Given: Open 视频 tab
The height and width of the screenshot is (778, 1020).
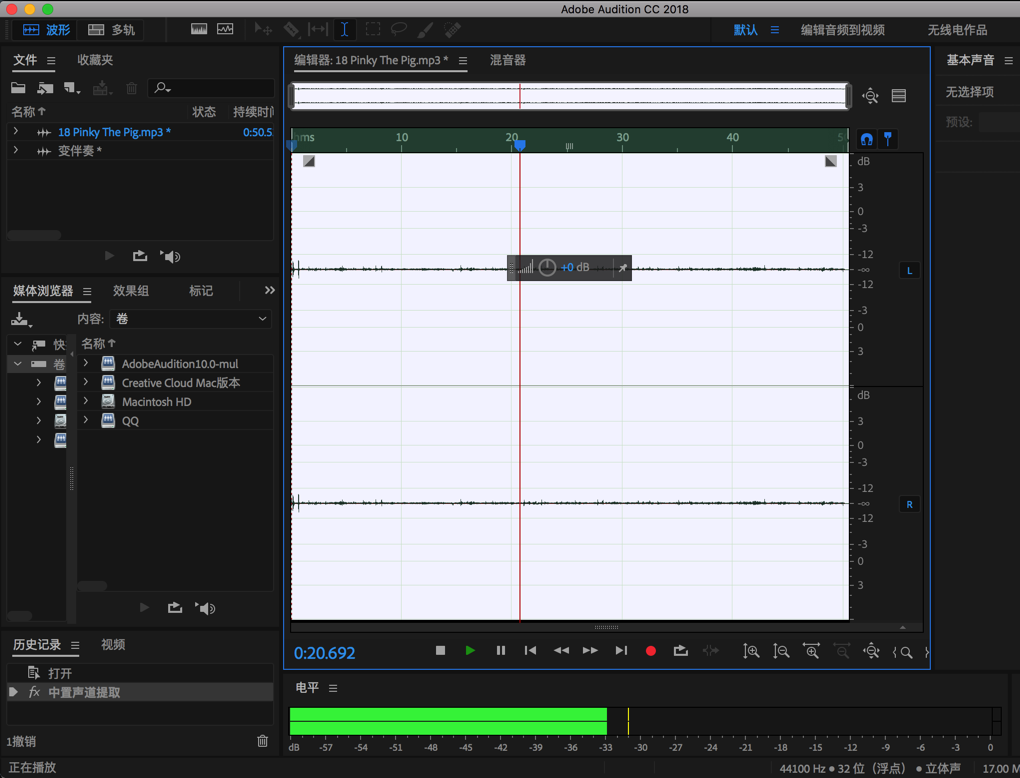Looking at the screenshot, I should (113, 644).
